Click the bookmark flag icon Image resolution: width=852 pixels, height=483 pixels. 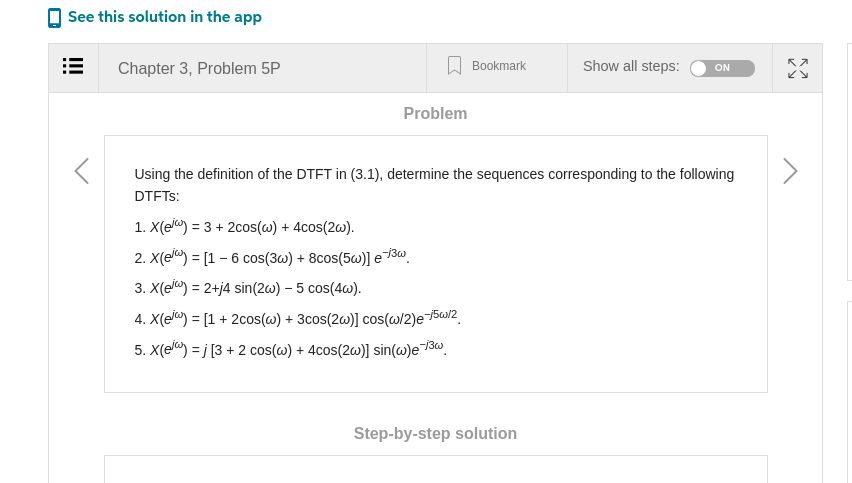[454, 66]
